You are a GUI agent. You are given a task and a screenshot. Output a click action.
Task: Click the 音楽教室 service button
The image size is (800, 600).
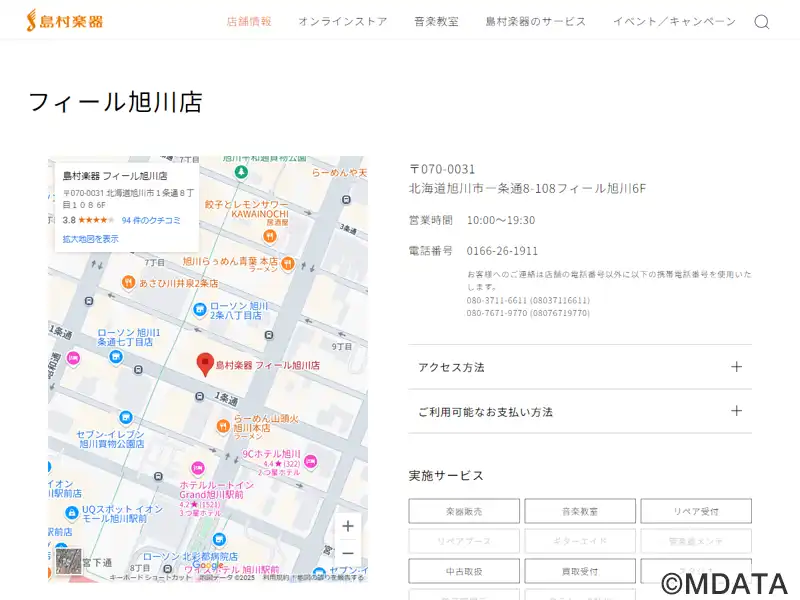coord(580,511)
